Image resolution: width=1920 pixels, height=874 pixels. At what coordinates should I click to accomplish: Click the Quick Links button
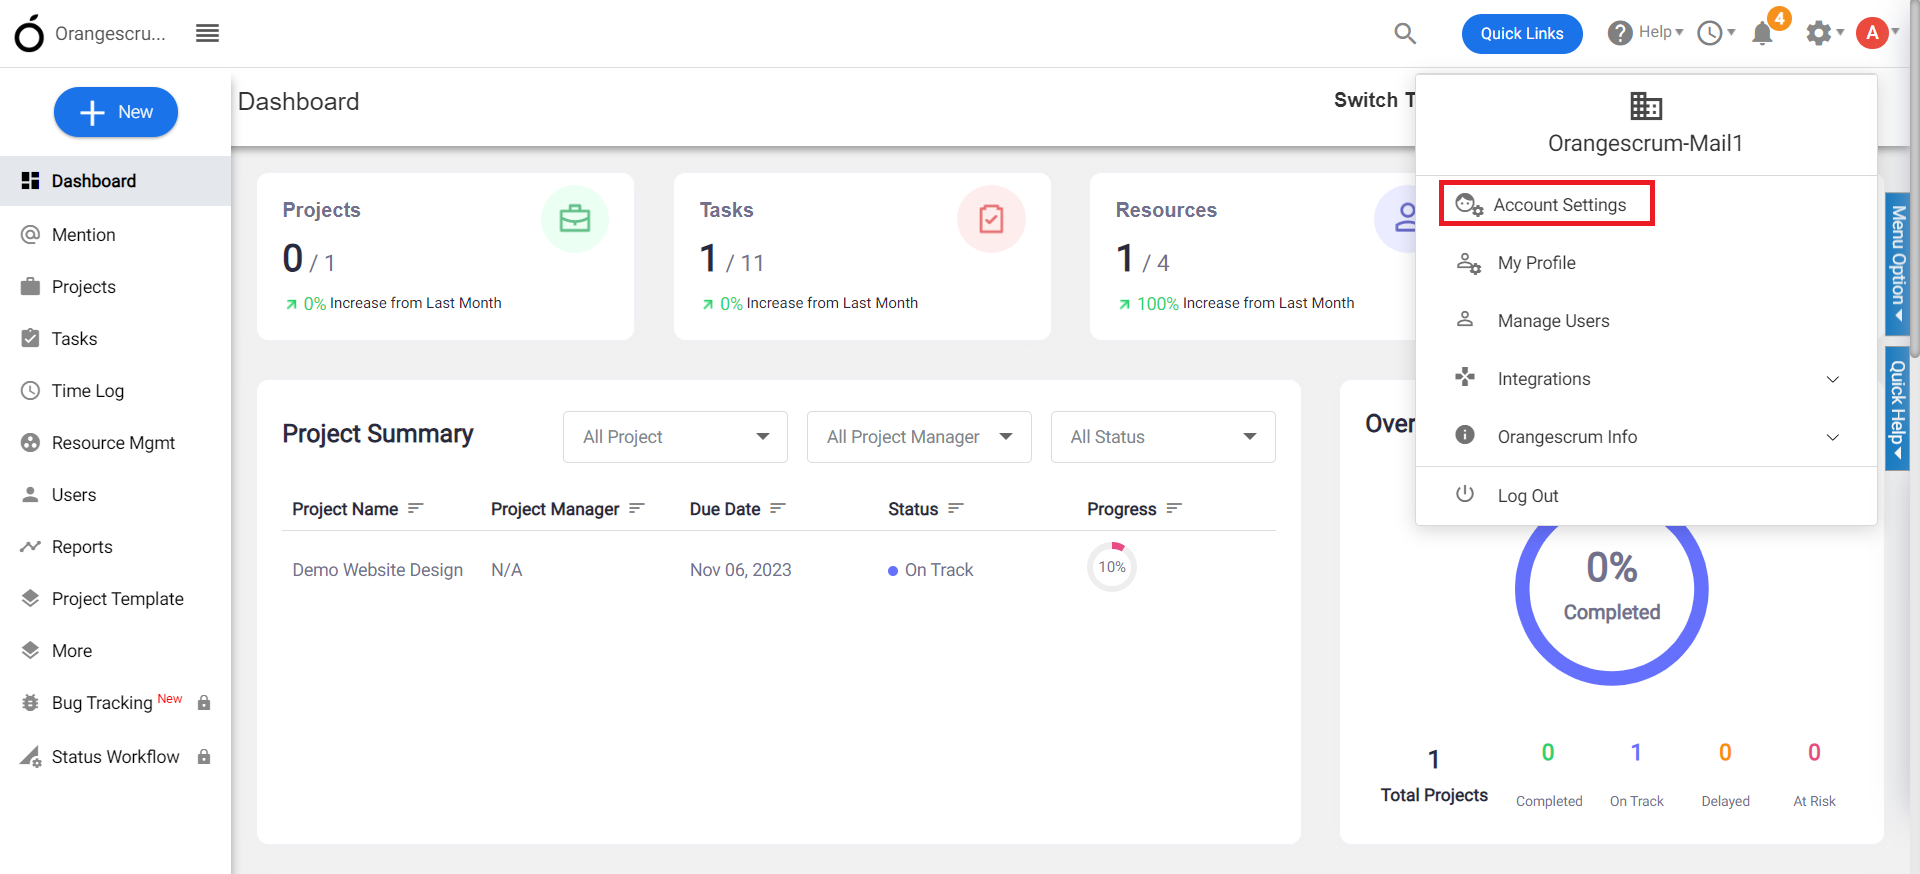(1521, 33)
